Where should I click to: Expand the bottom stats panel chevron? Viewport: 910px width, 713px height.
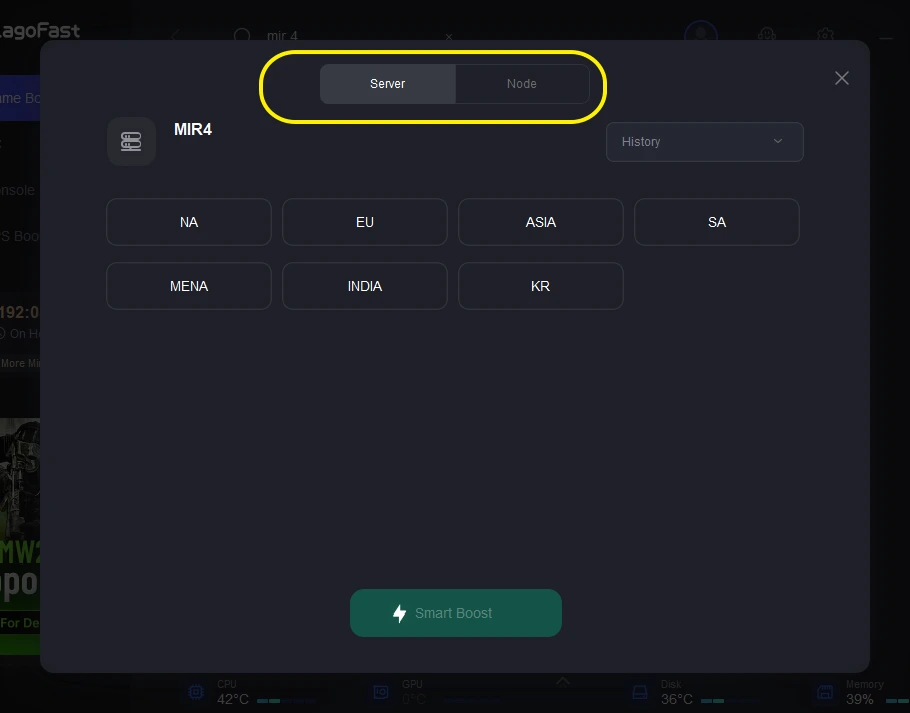562,682
